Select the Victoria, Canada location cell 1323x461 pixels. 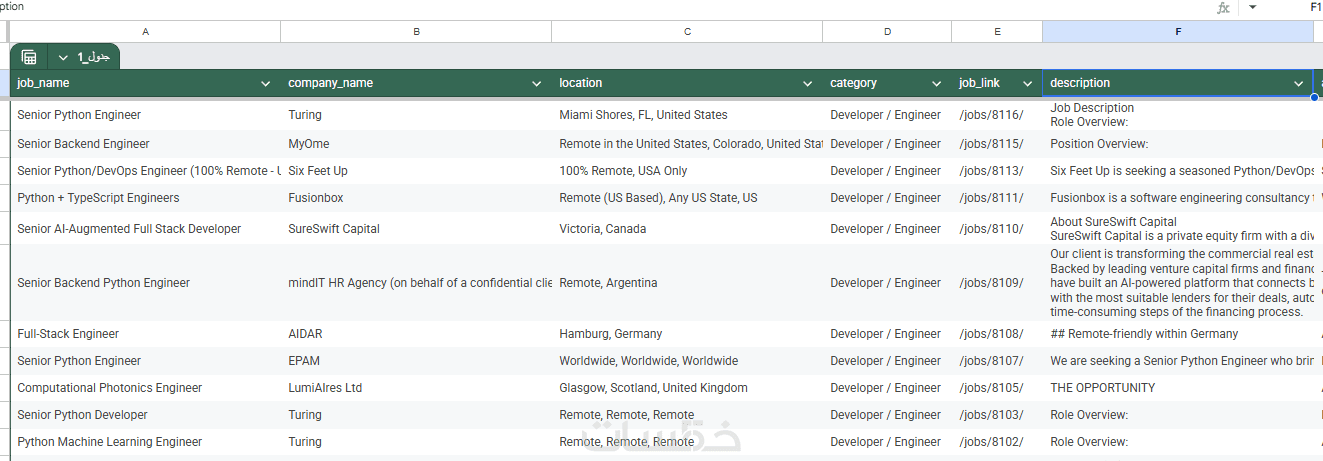point(687,229)
